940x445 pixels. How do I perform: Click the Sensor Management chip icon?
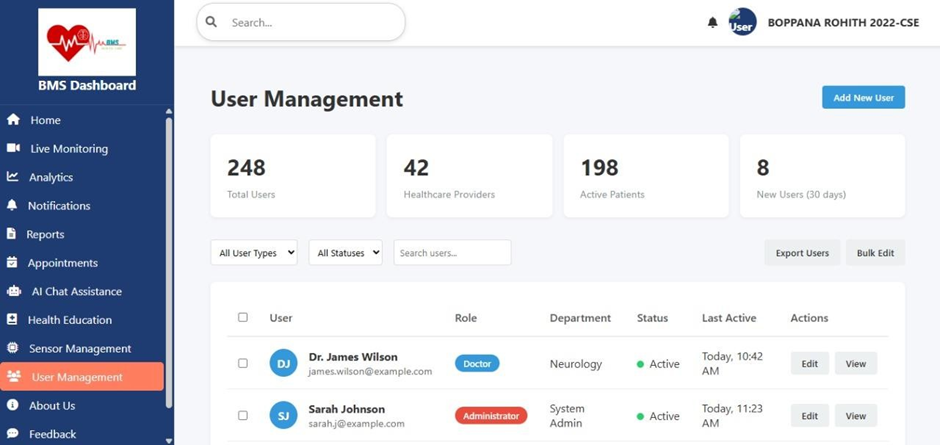pyautogui.click(x=12, y=348)
